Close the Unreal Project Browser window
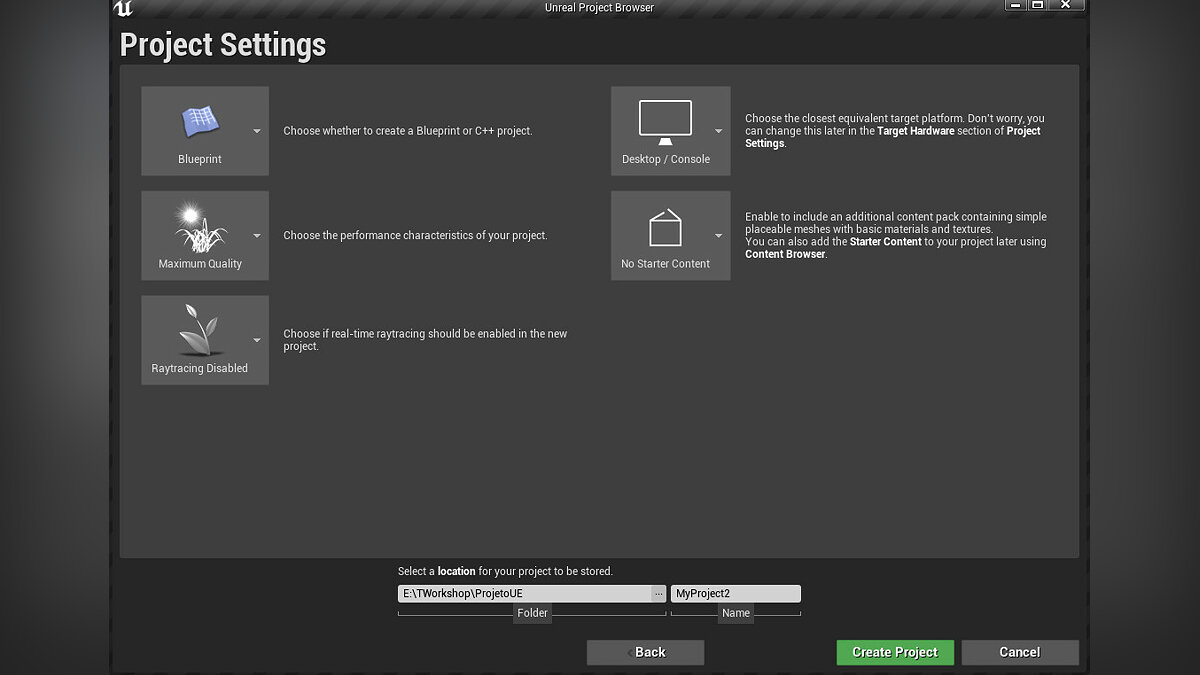The height and width of the screenshot is (675, 1200). [1067, 6]
